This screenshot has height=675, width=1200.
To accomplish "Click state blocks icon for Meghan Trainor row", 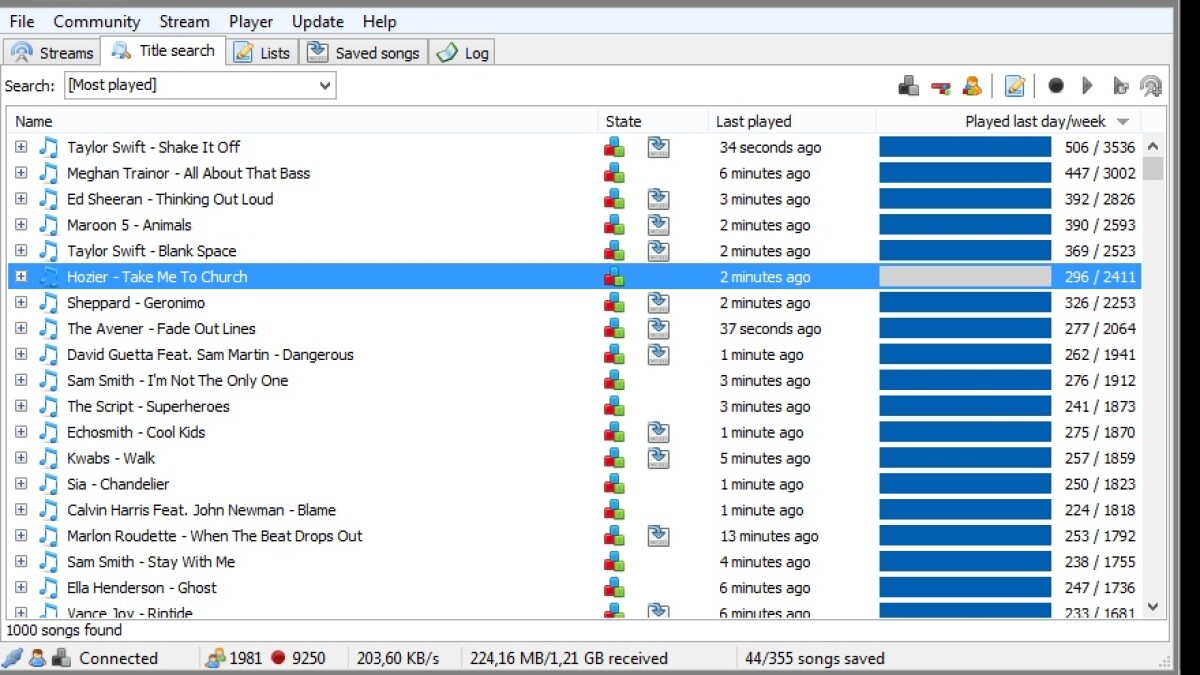I will coord(614,173).
